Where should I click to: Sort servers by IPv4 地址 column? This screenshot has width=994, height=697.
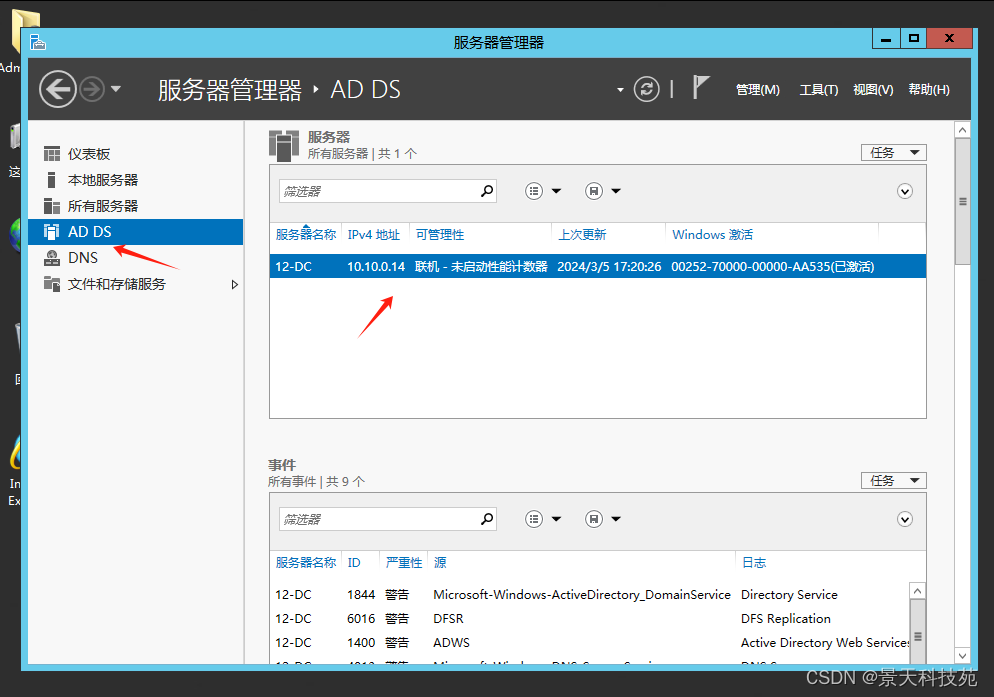click(x=373, y=235)
